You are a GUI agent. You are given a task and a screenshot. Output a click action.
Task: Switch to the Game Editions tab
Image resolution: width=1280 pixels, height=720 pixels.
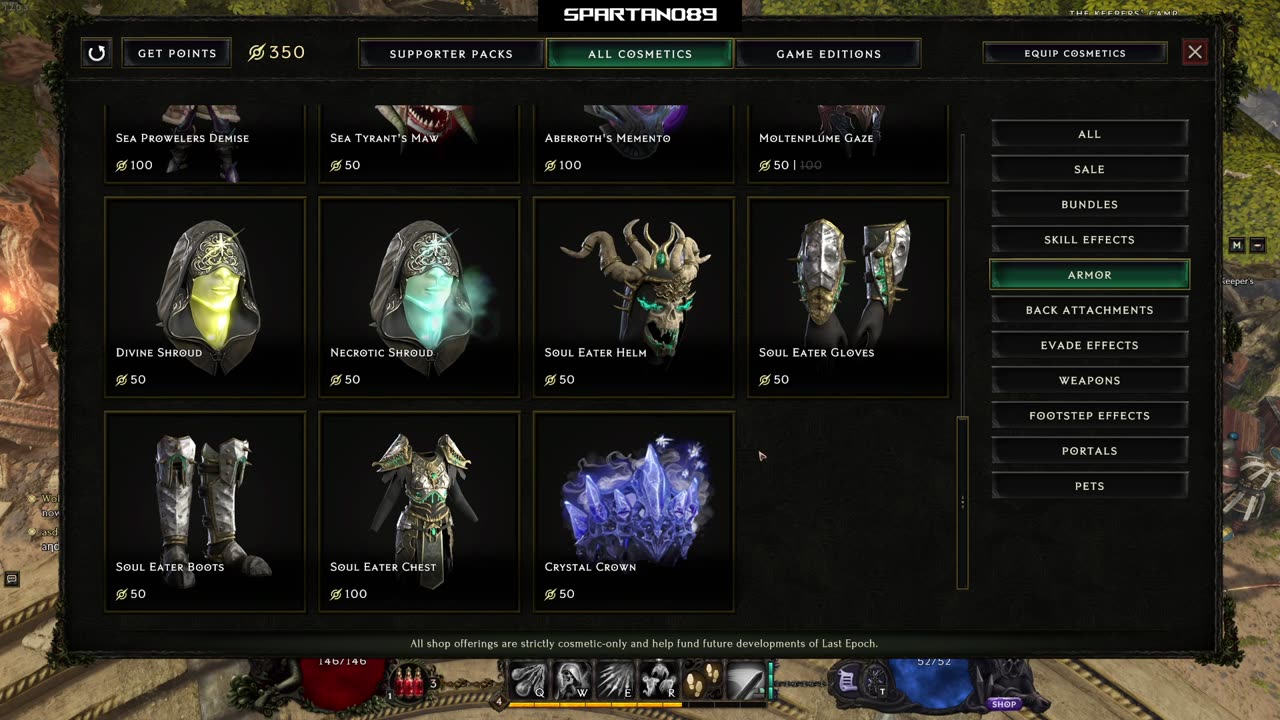[x=829, y=54]
